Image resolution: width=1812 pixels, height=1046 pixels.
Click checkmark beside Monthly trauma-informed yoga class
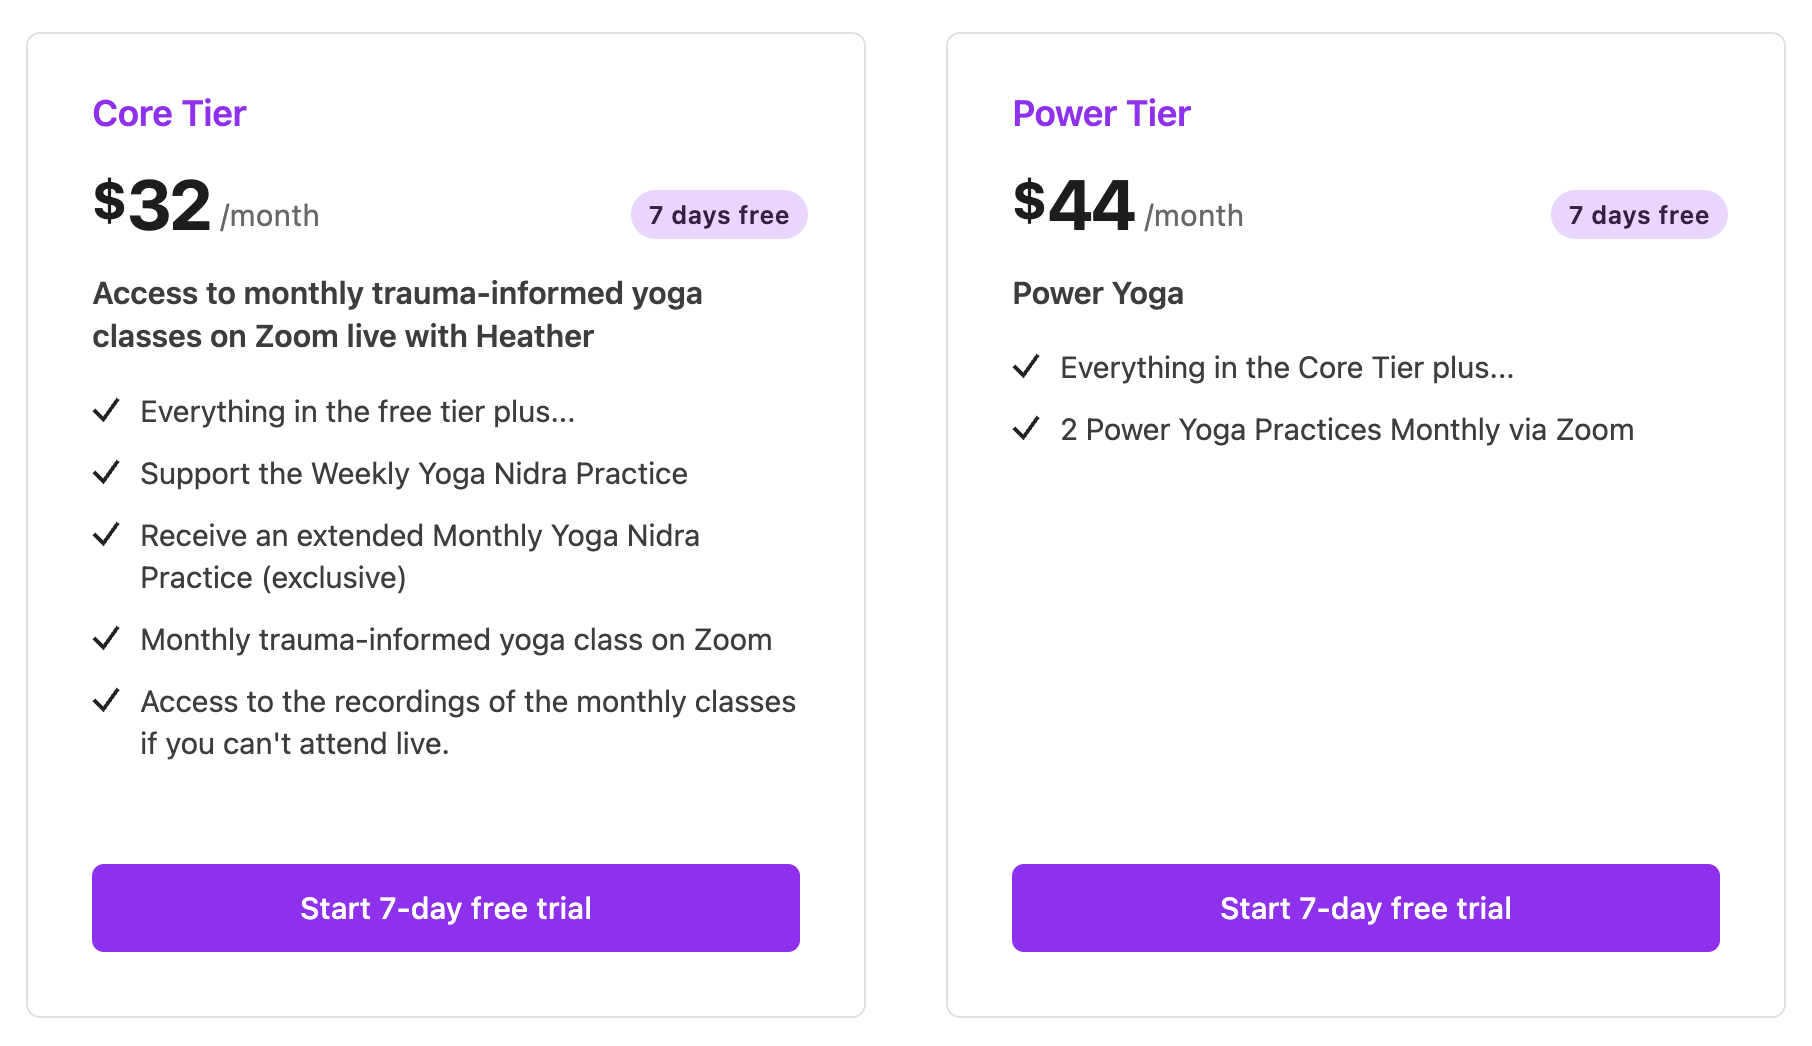pyautogui.click(x=106, y=638)
